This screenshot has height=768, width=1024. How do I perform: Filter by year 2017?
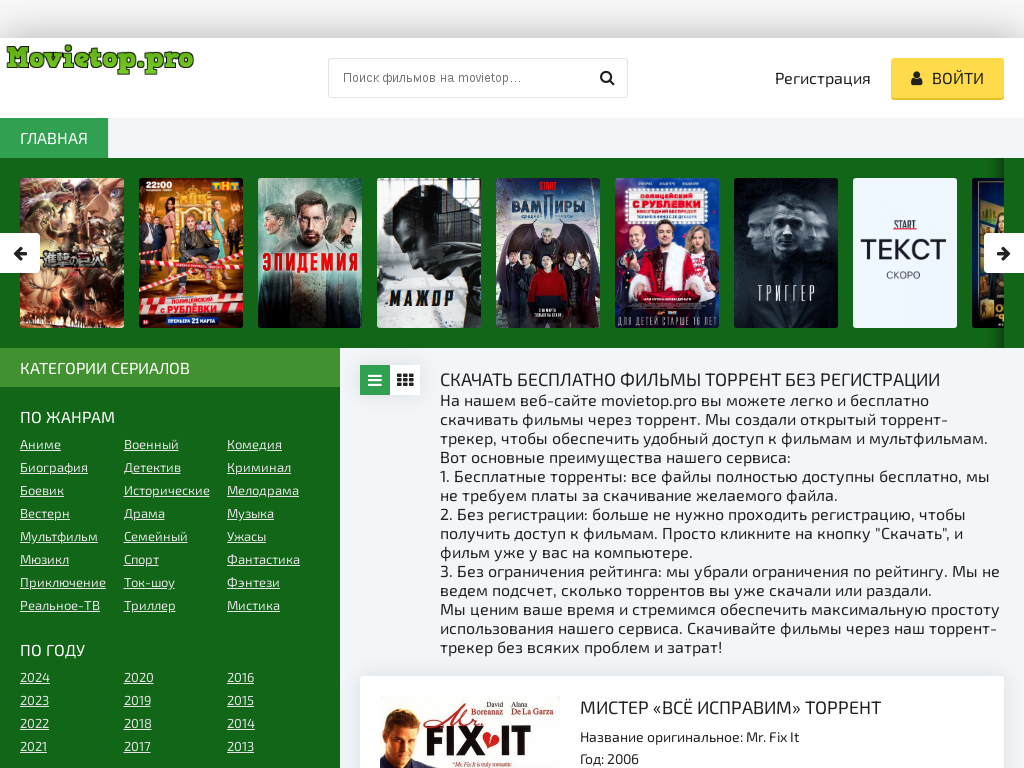[x=137, y=746]
